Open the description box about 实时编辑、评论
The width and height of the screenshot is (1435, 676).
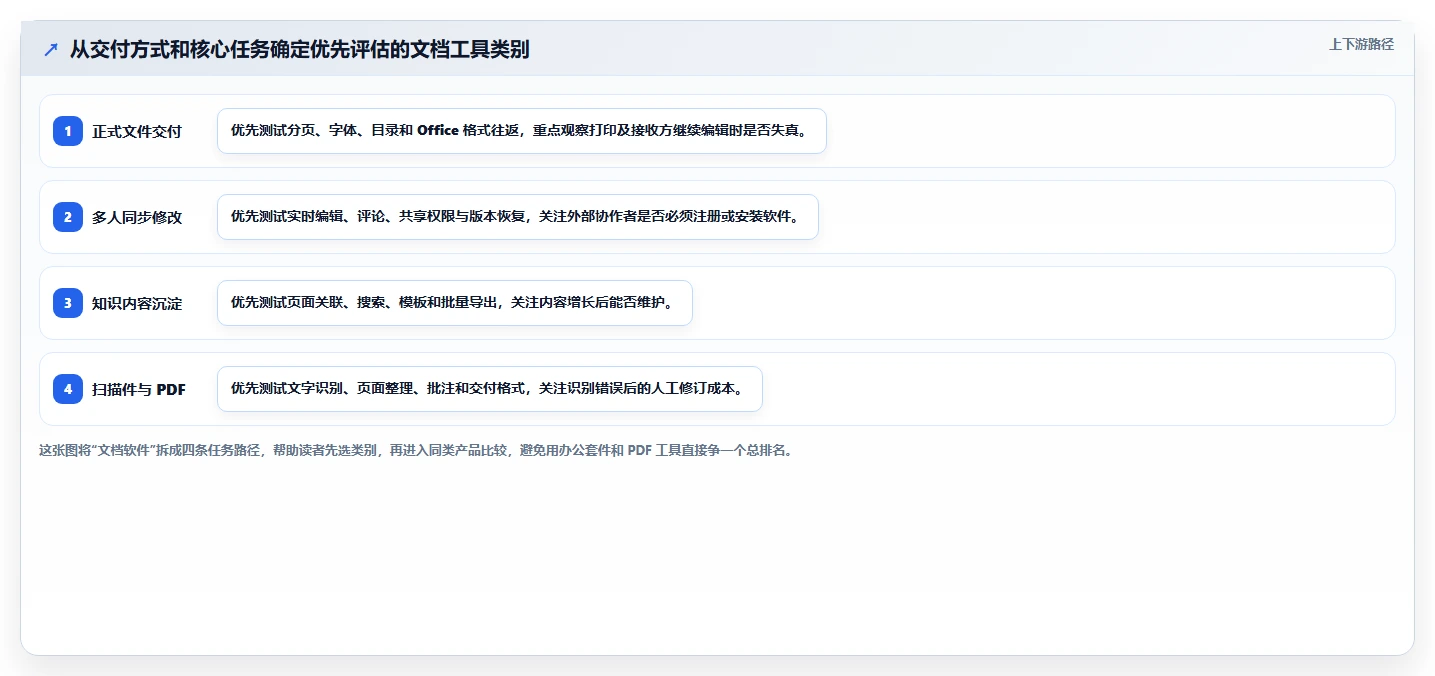tap(518, 217)
